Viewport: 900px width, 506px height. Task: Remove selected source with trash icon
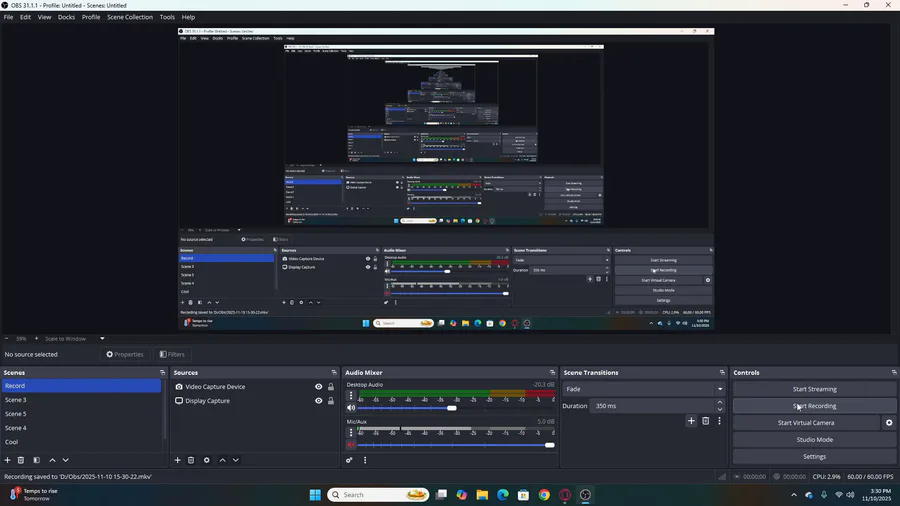click(x=191, y=460)
